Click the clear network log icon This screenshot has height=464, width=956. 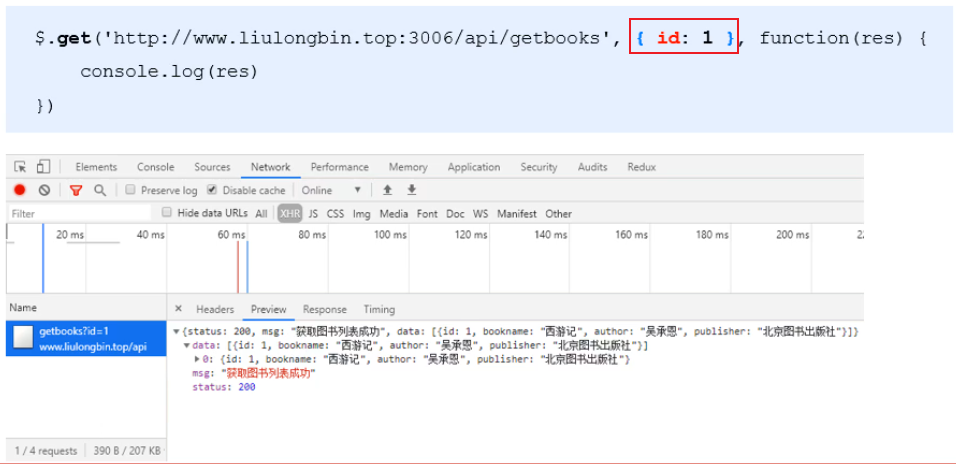point(44,190)
